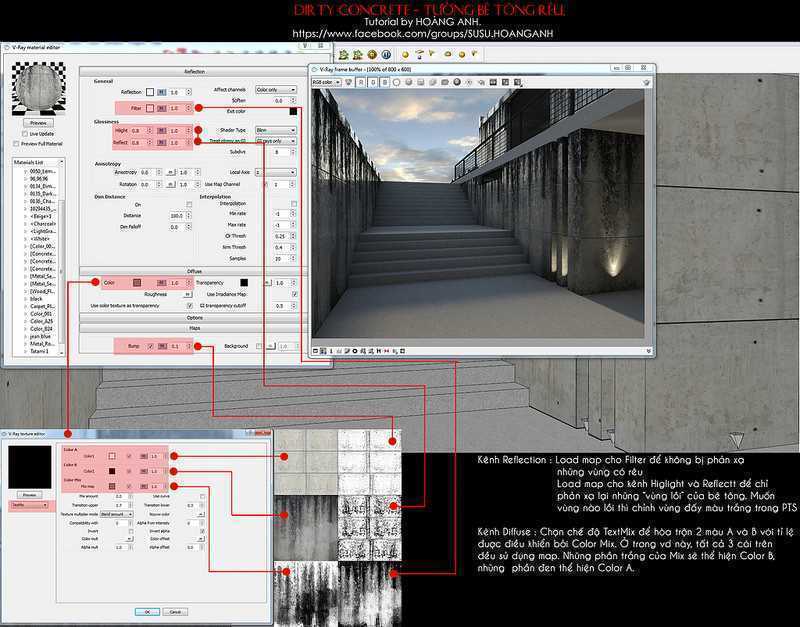Click the Diffuse Color map button
The width and height of the screenshot is (800, 627).
(x=161, y=283)
